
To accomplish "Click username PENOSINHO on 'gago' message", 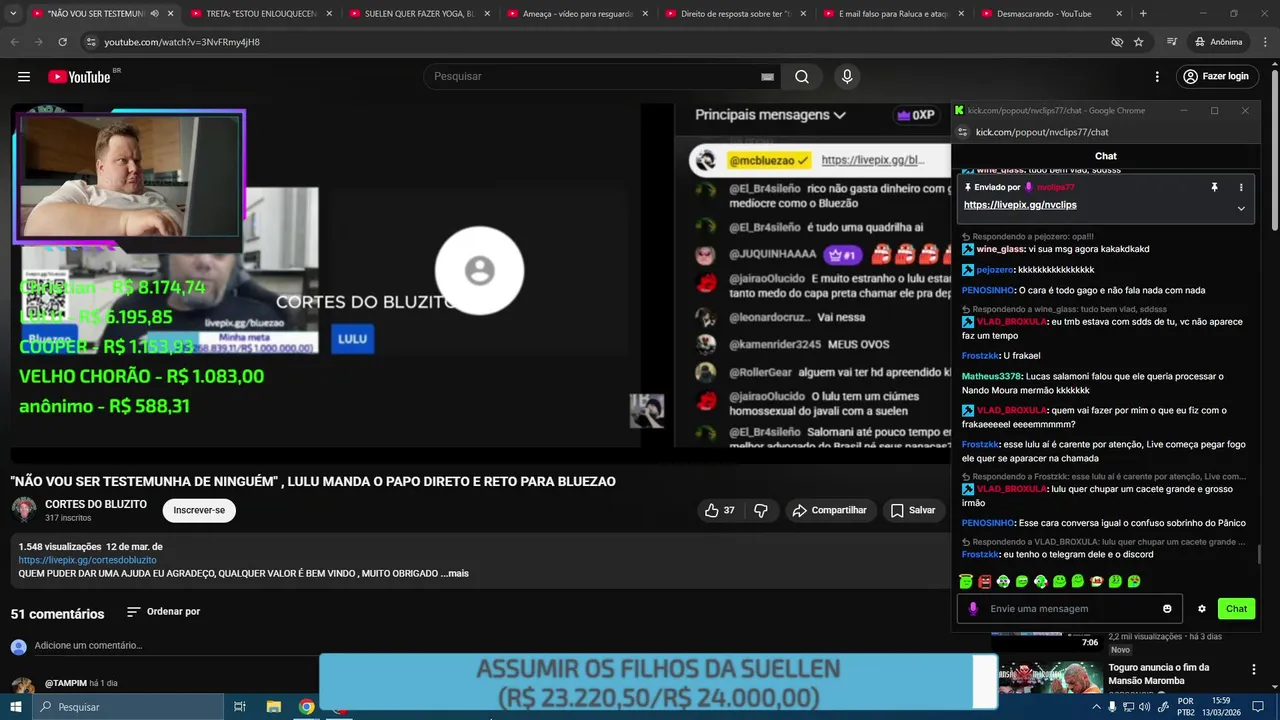I will 988,290.
